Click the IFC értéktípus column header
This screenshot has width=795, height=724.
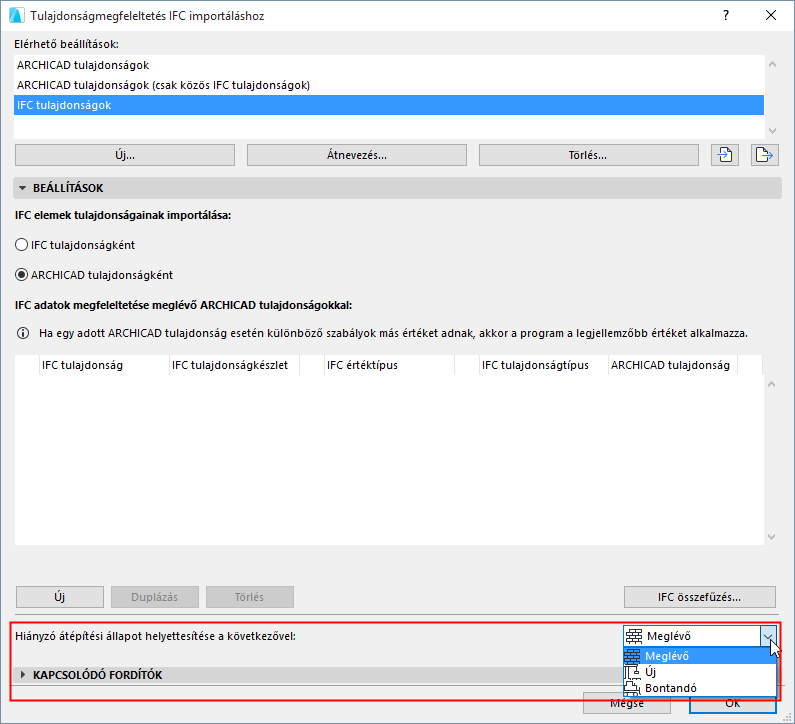click(389, 365)
